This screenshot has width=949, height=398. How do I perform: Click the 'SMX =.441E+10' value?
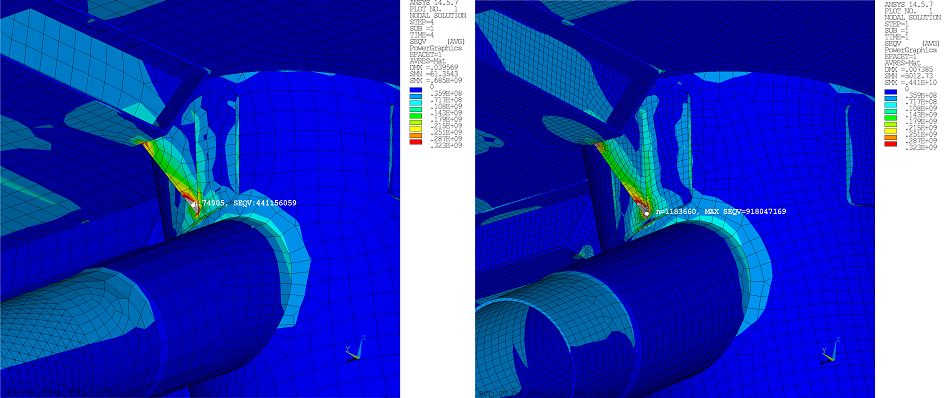[911, 82]
